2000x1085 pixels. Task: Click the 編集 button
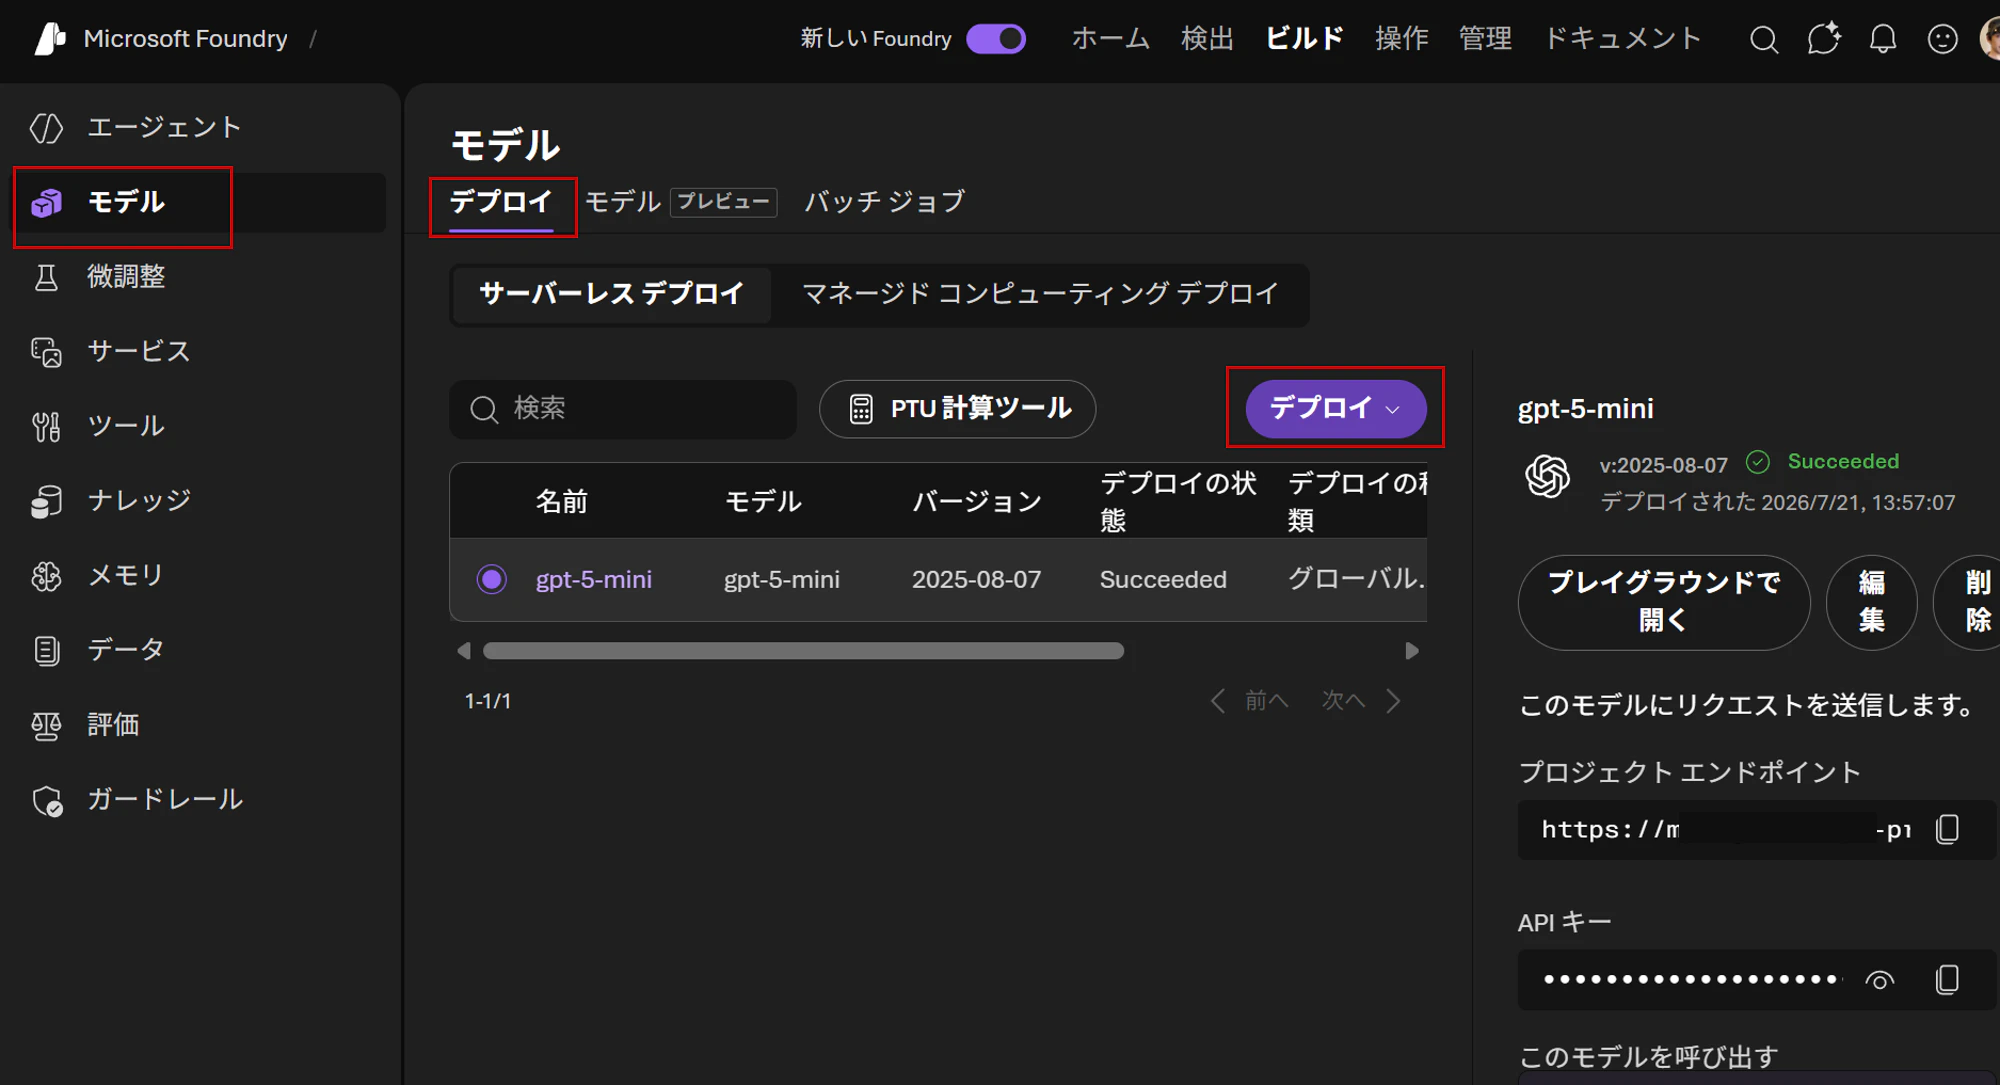pyautogui.click(x=1871, y=602)
